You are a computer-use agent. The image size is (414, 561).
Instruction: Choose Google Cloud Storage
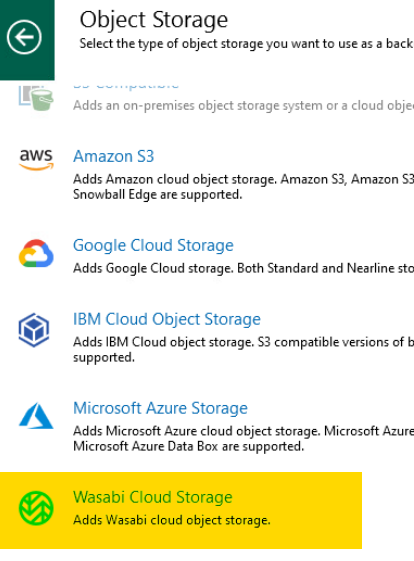pos(153,246)
